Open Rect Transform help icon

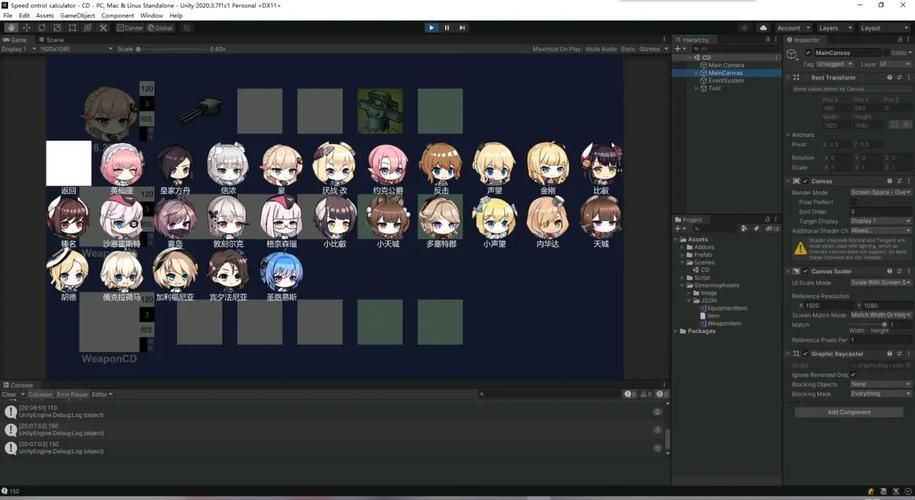point(890,77)
